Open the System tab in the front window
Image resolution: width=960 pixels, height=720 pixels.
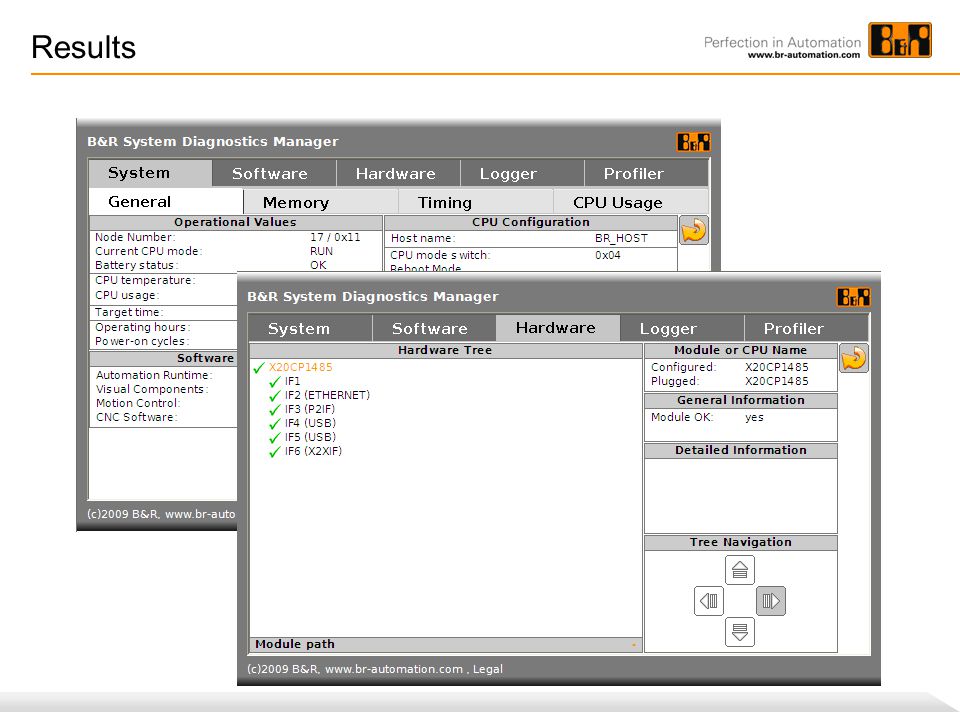click(x=311, y=329)
